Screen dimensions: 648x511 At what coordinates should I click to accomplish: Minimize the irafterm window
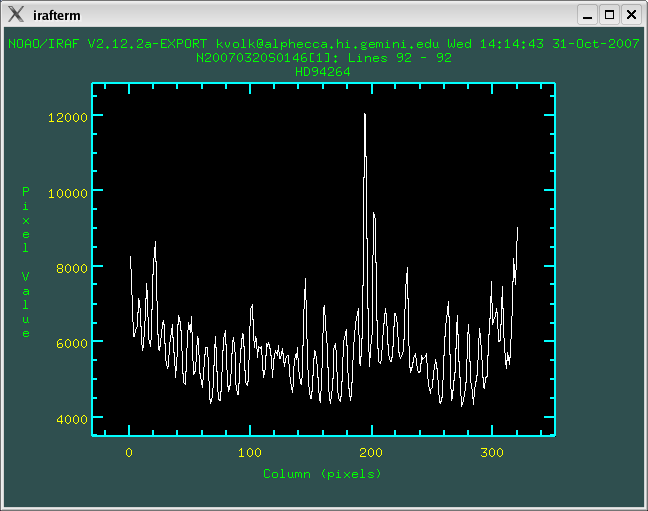[587, 15]
